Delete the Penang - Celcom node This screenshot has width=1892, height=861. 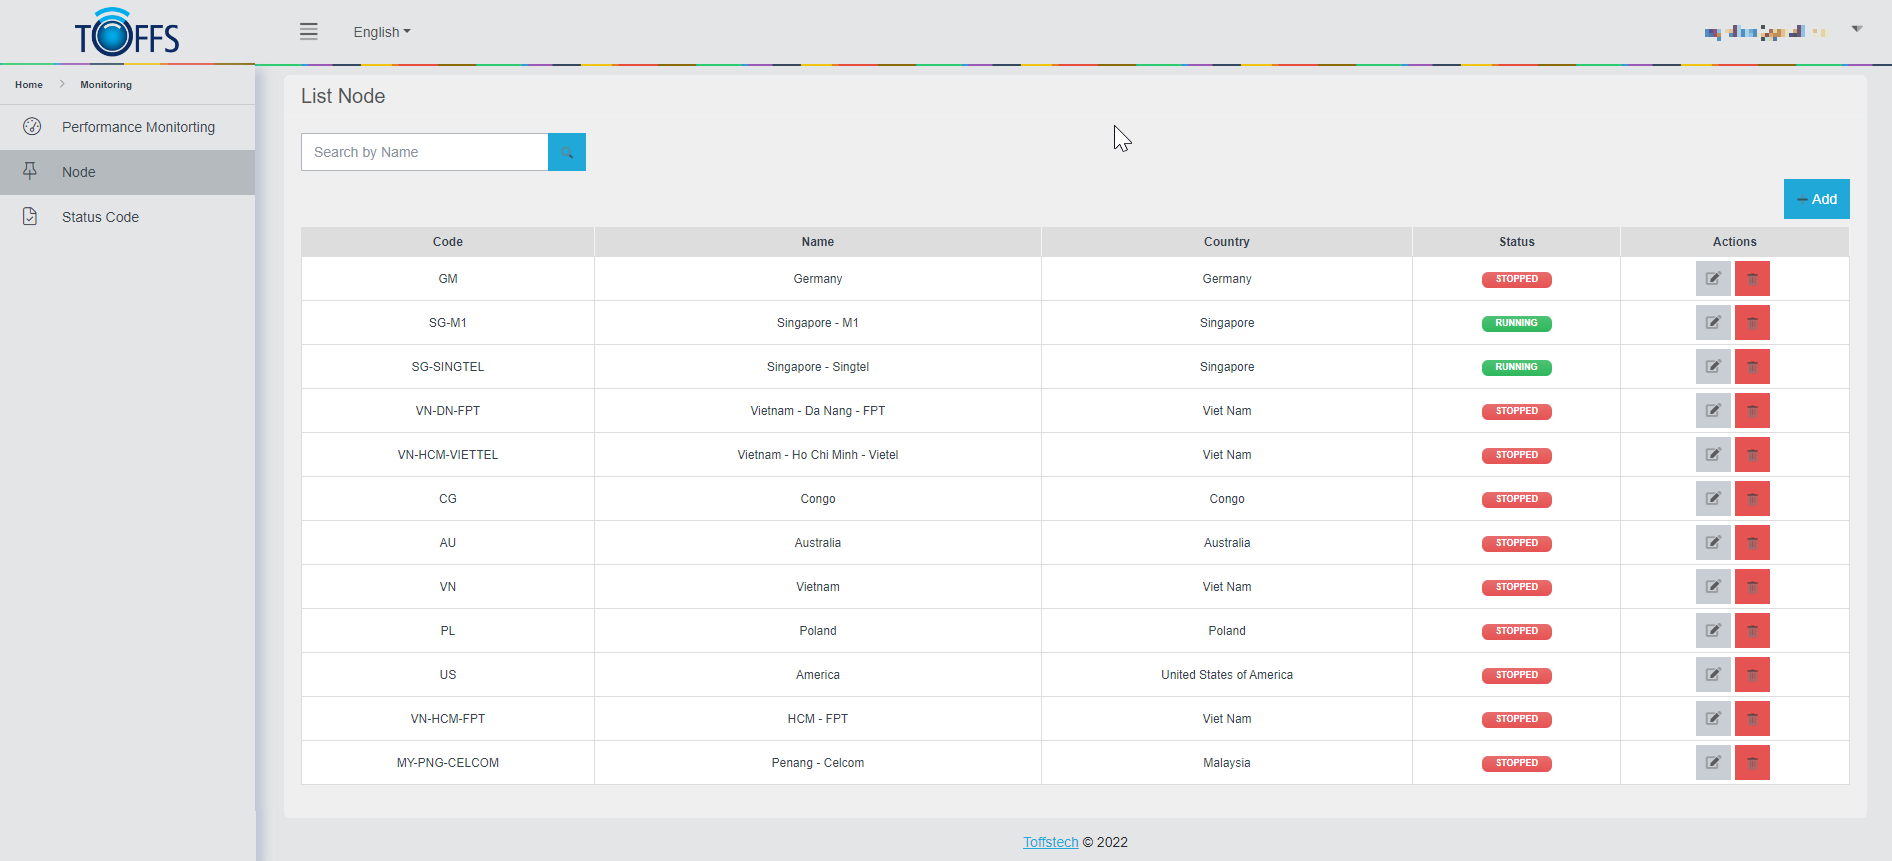(x=1752, y=763)
